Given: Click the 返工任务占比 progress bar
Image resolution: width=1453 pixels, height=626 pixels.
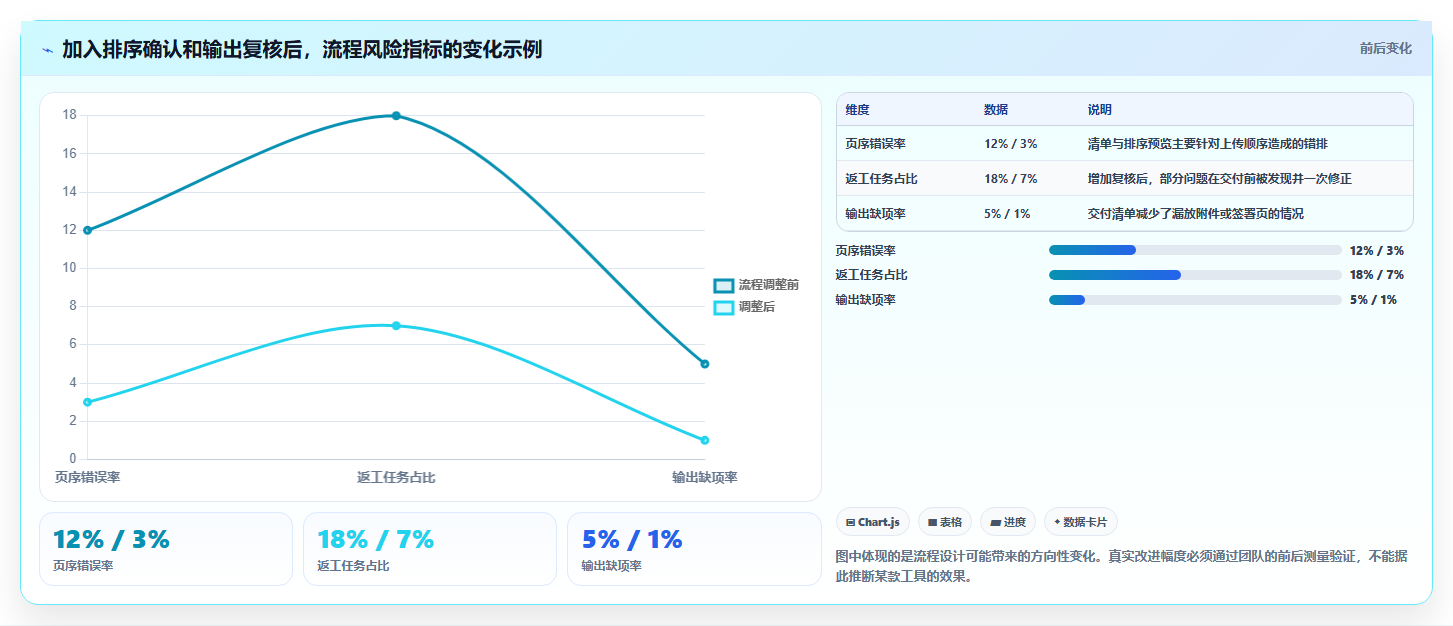Looking at the screenshot, I should click(x=1195, y=275).
